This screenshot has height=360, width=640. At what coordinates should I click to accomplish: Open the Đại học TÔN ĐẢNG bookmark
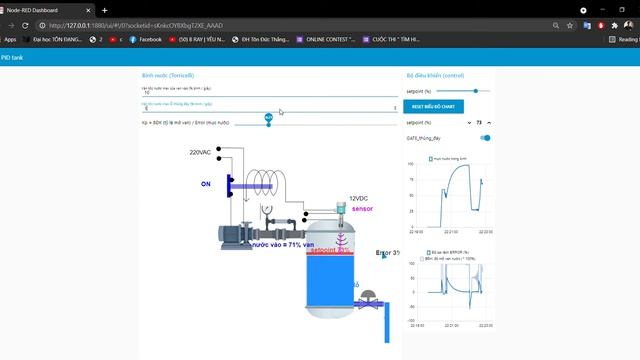[x=53, y=40]
